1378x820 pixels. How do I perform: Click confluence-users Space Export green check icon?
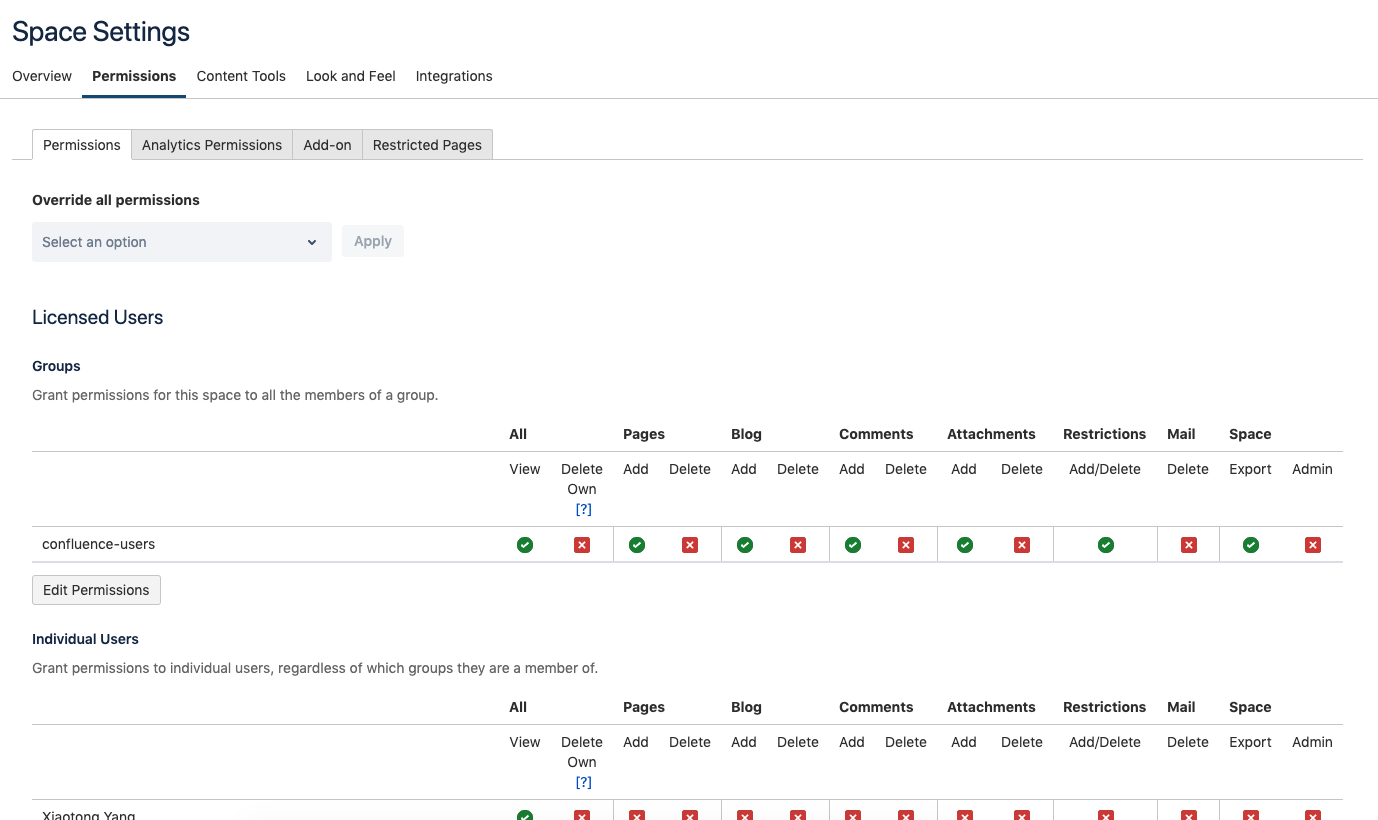(1251, 545)
